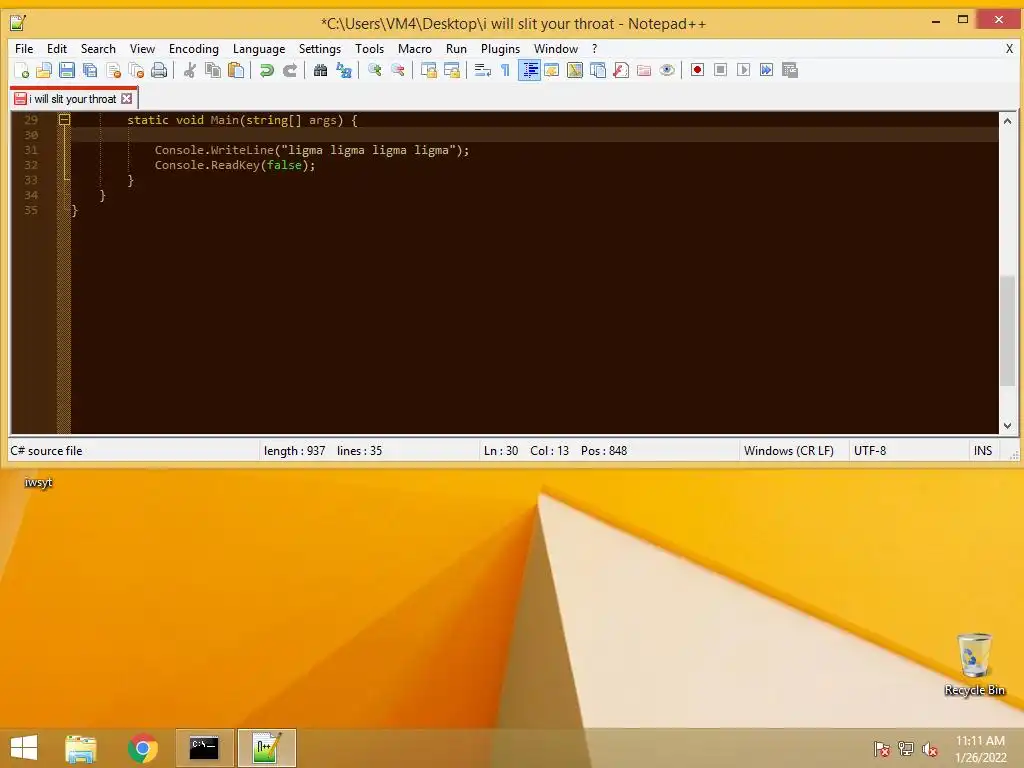Open the User Defined Language dialog icon

[x=552, y=70]
